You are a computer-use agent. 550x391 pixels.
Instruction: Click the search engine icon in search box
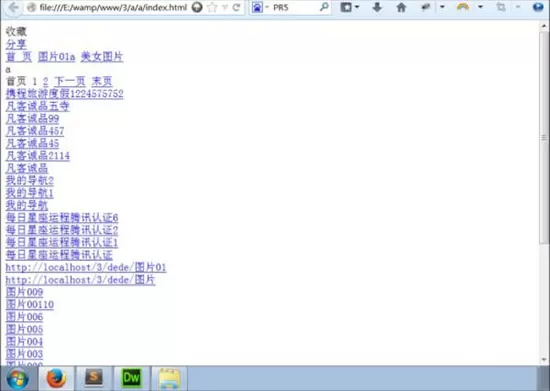(x=257, y=7)
